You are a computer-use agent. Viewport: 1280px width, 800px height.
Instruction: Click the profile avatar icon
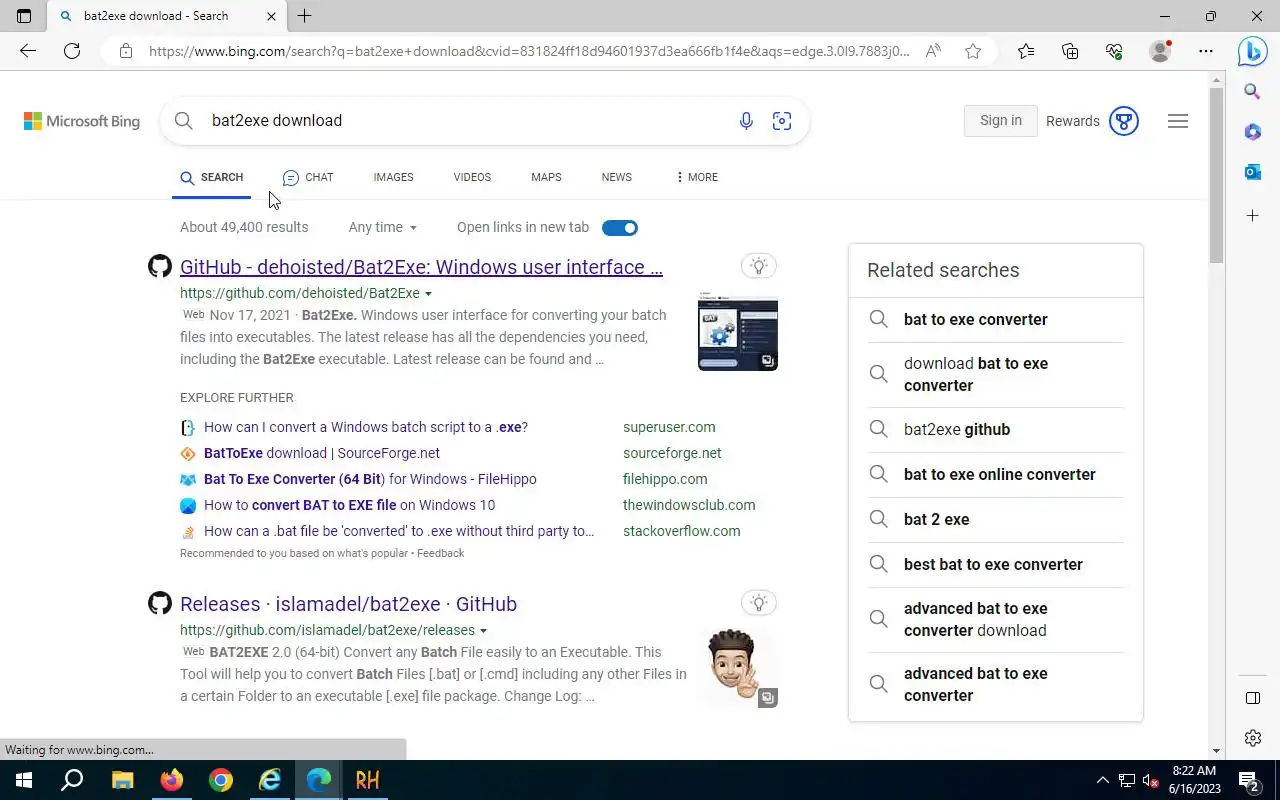[x=1160, y=51]
